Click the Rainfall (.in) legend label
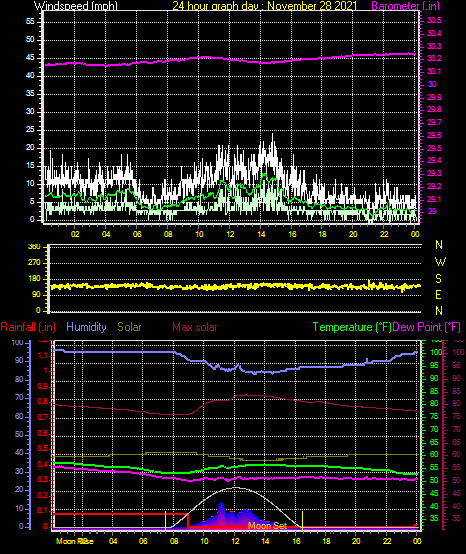 [28, 327]
